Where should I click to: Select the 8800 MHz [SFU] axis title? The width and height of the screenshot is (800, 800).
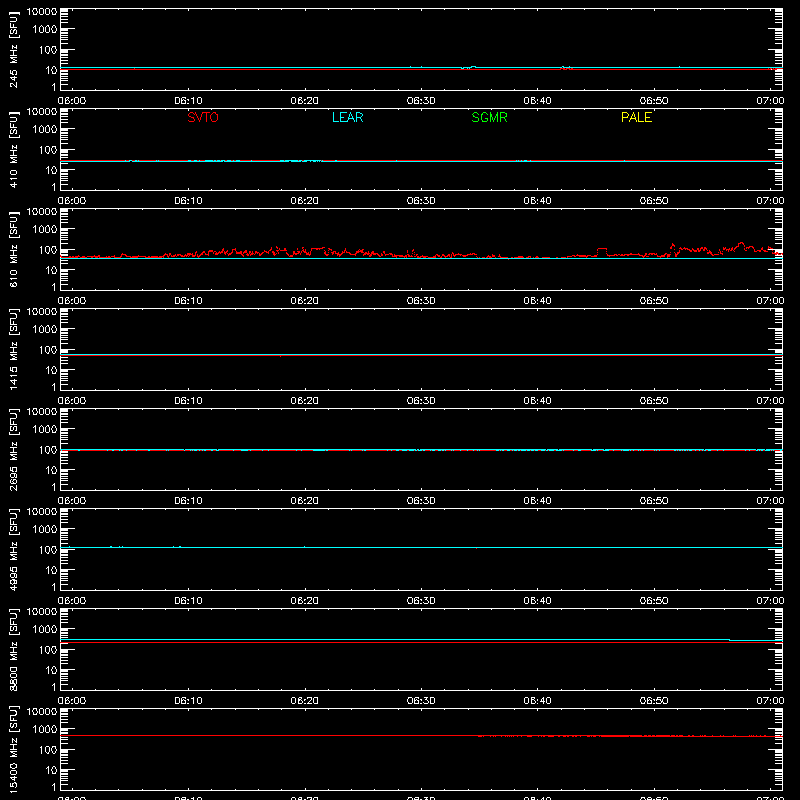tap(13, 649)
